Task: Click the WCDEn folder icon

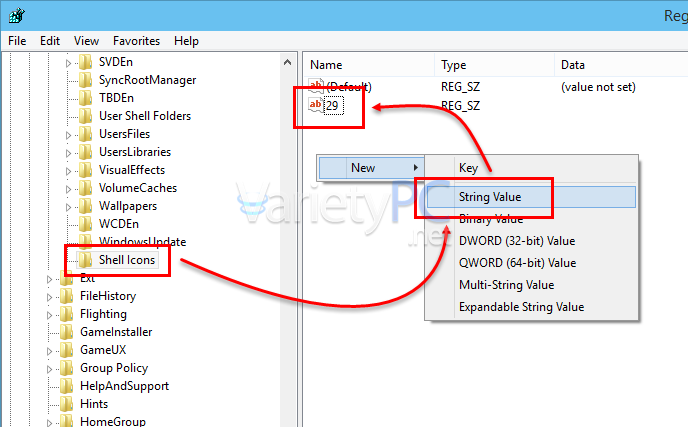Action: (x=85, y=224)
